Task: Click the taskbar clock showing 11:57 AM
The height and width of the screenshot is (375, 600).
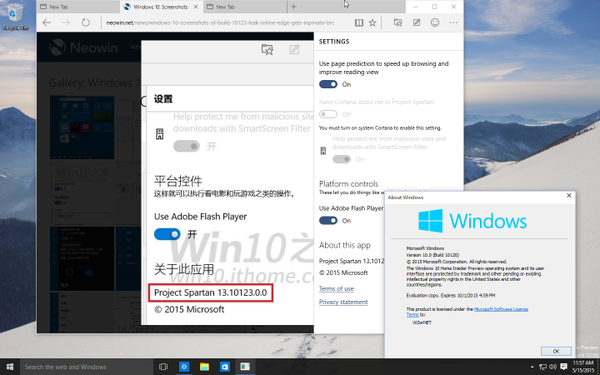Action: click(x=583, y=367)
